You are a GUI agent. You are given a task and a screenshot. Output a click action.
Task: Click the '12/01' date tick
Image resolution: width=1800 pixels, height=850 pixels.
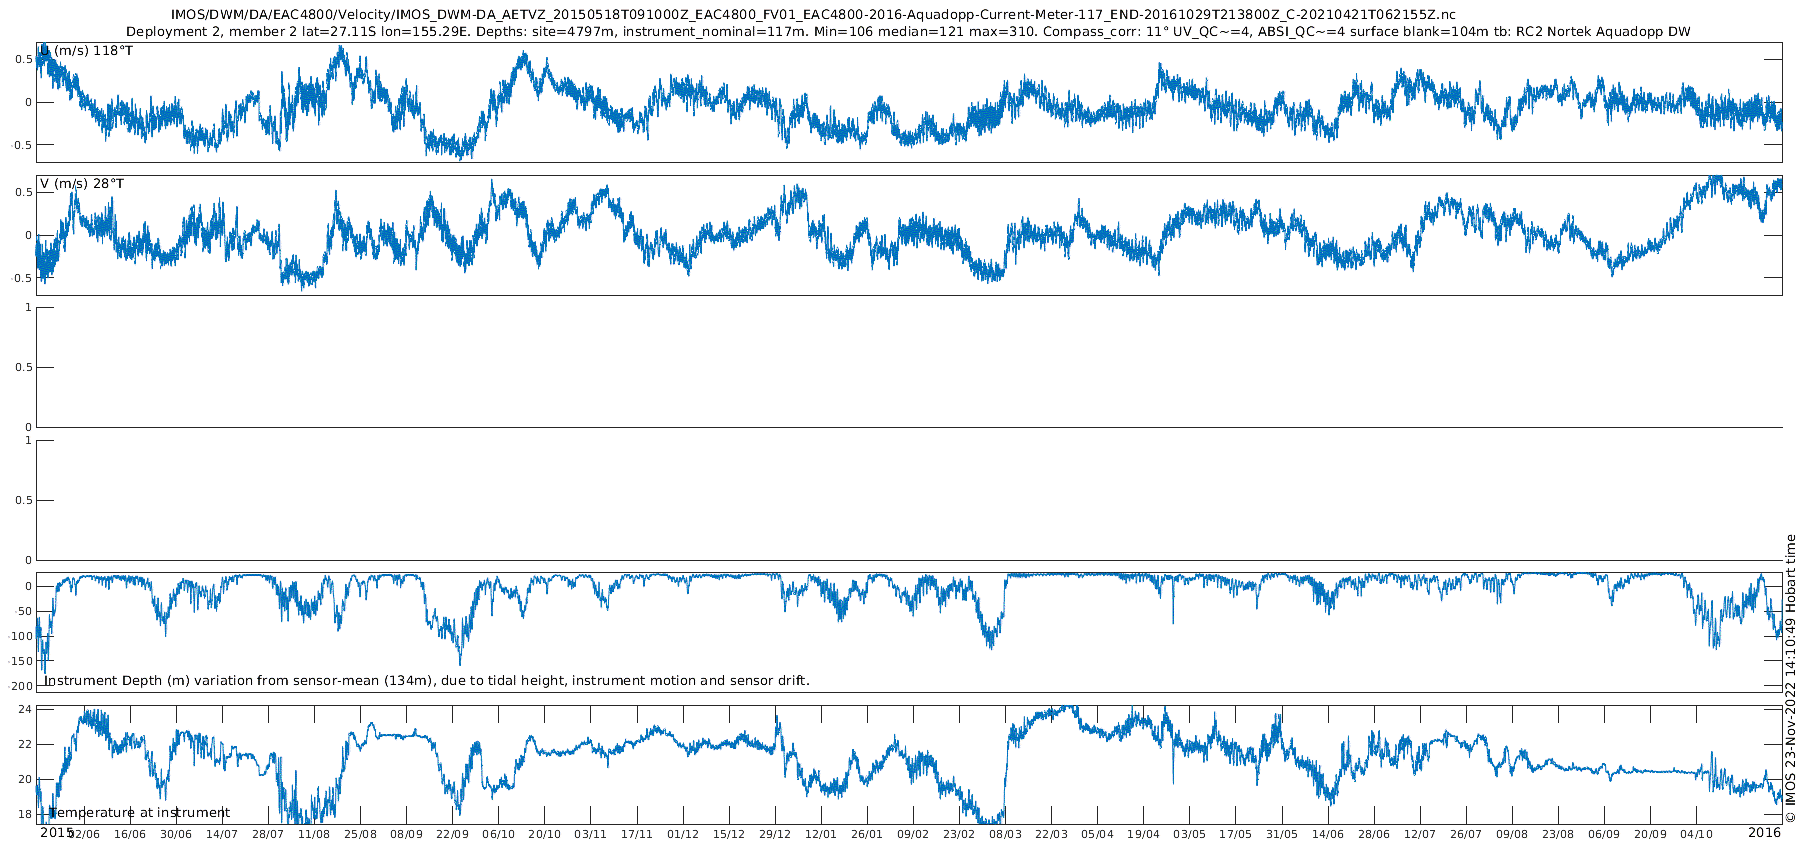coord(821,834)
